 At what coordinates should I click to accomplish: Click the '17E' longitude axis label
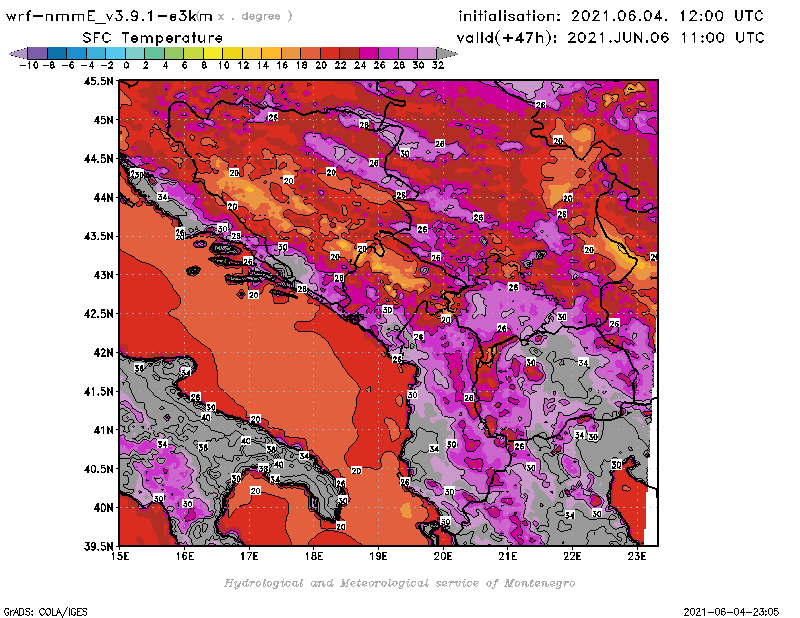pyautogui.click(x=249, y=556)
